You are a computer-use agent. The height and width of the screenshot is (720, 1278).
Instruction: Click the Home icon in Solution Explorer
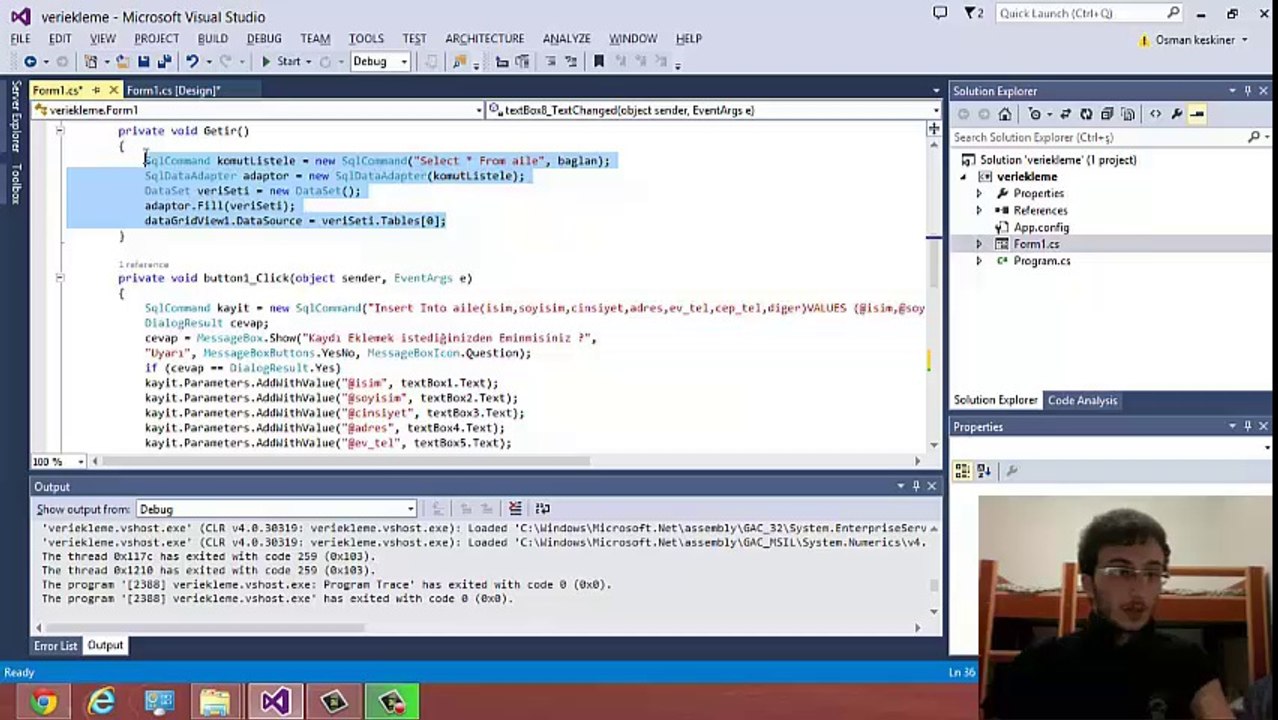(x=1005, y=114)
